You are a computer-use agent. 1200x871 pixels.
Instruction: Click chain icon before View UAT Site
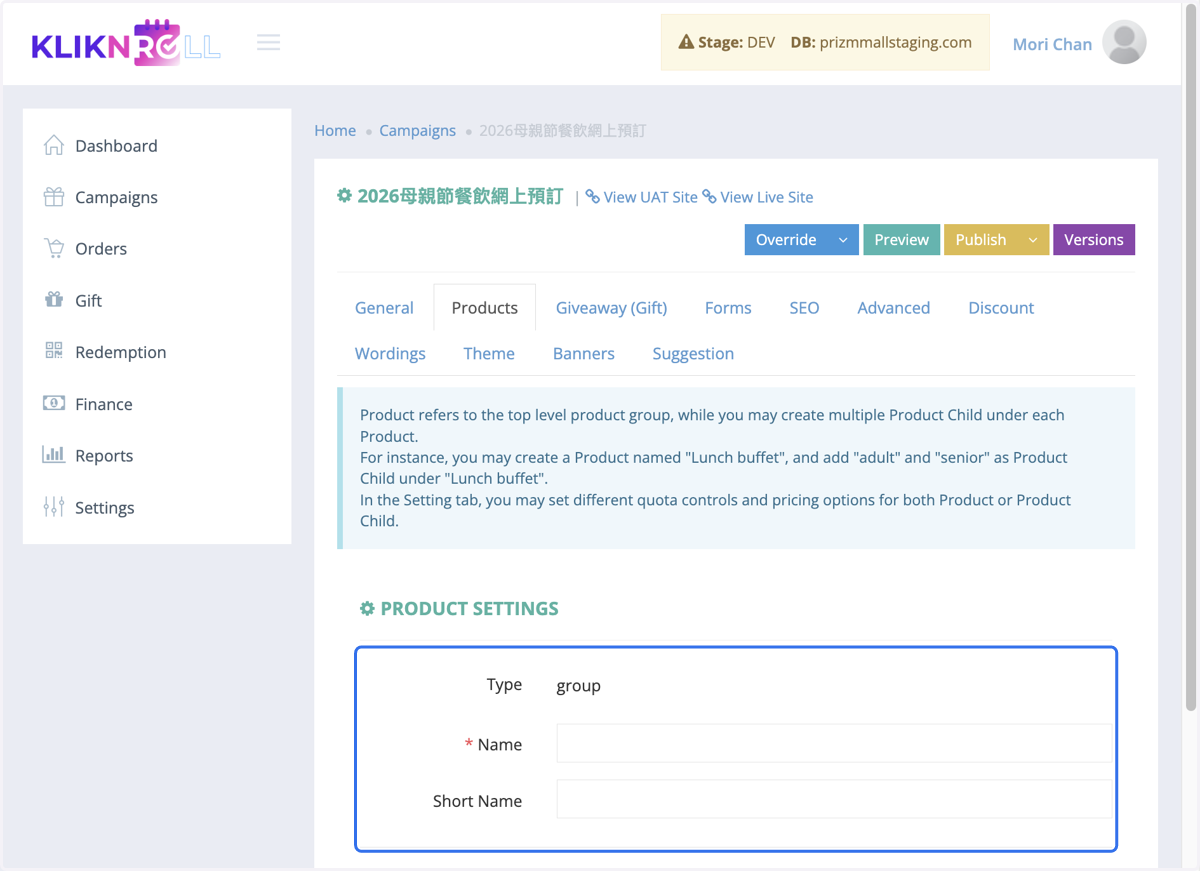593,197
